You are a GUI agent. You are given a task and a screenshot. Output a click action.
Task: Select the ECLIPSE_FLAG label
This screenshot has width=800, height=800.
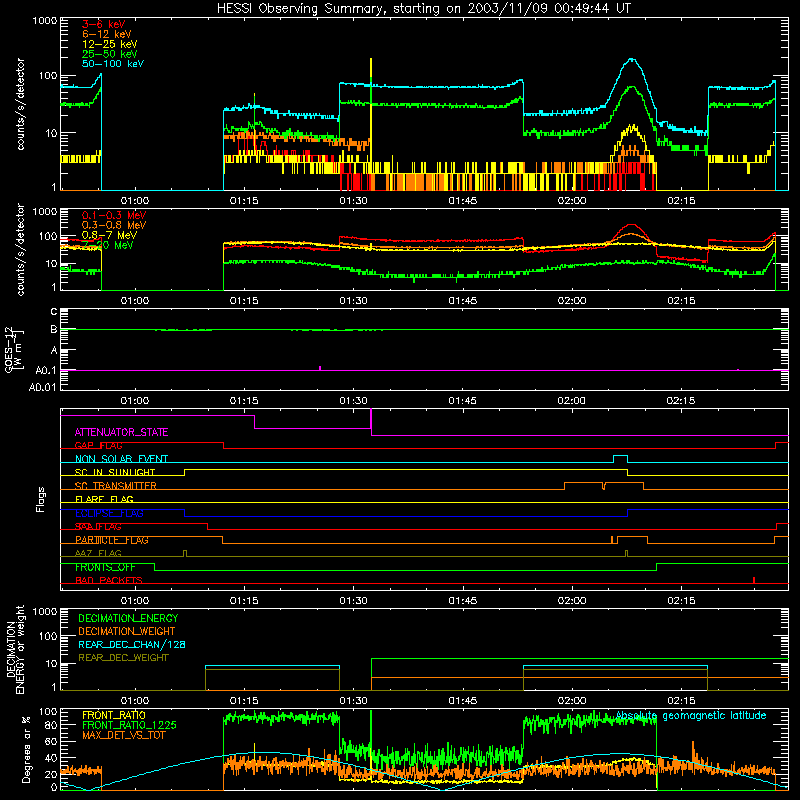click(109, 513)
